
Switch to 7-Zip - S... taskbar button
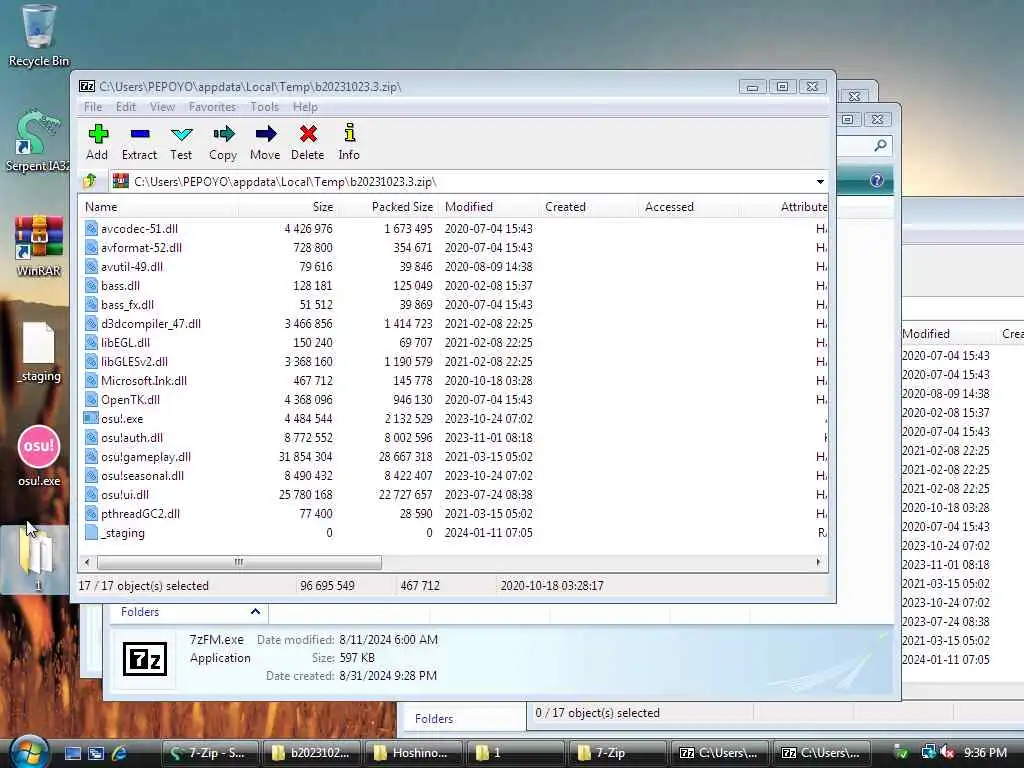tap(210, 753)
